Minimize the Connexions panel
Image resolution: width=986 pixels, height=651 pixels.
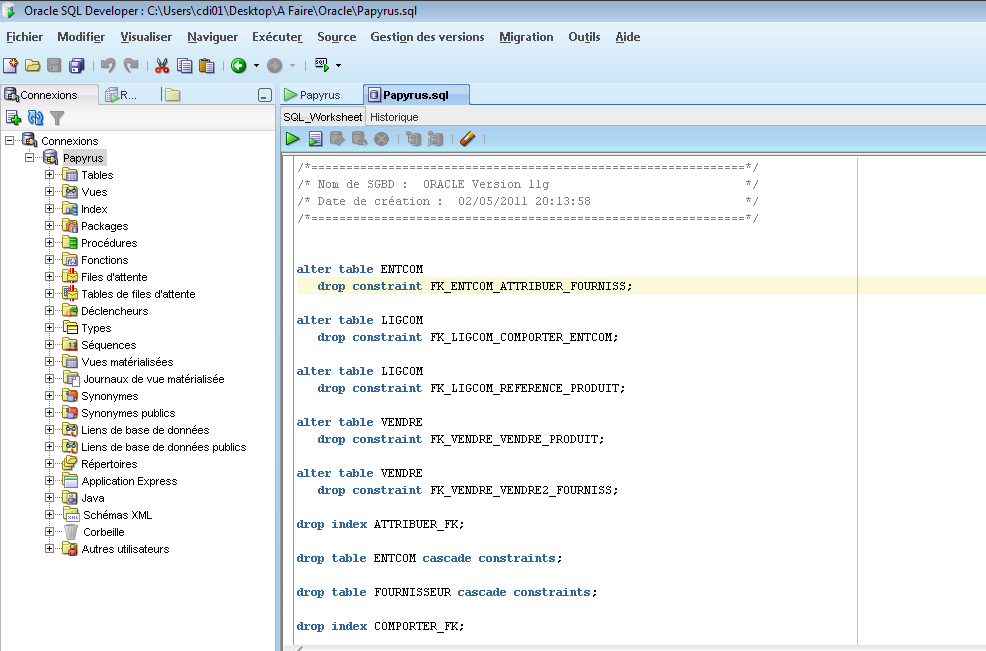coord(264,95)
